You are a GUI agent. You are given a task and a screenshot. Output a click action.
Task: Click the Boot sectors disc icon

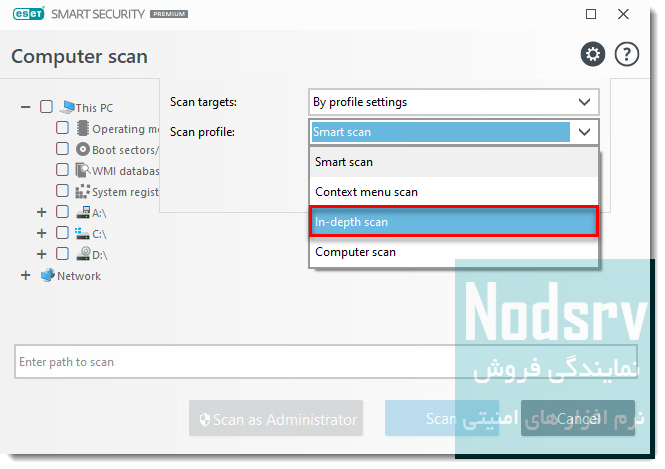click(83, 149)
